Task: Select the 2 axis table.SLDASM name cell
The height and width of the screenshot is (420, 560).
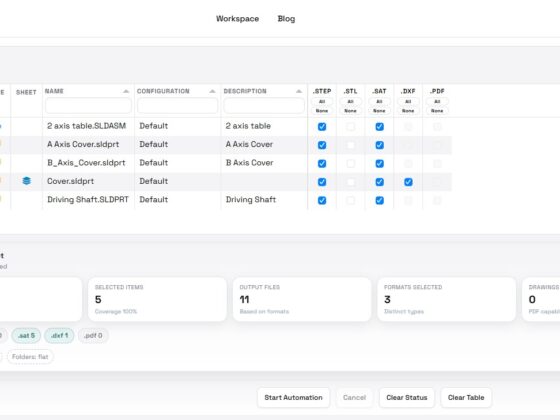Action: [89, 126]
